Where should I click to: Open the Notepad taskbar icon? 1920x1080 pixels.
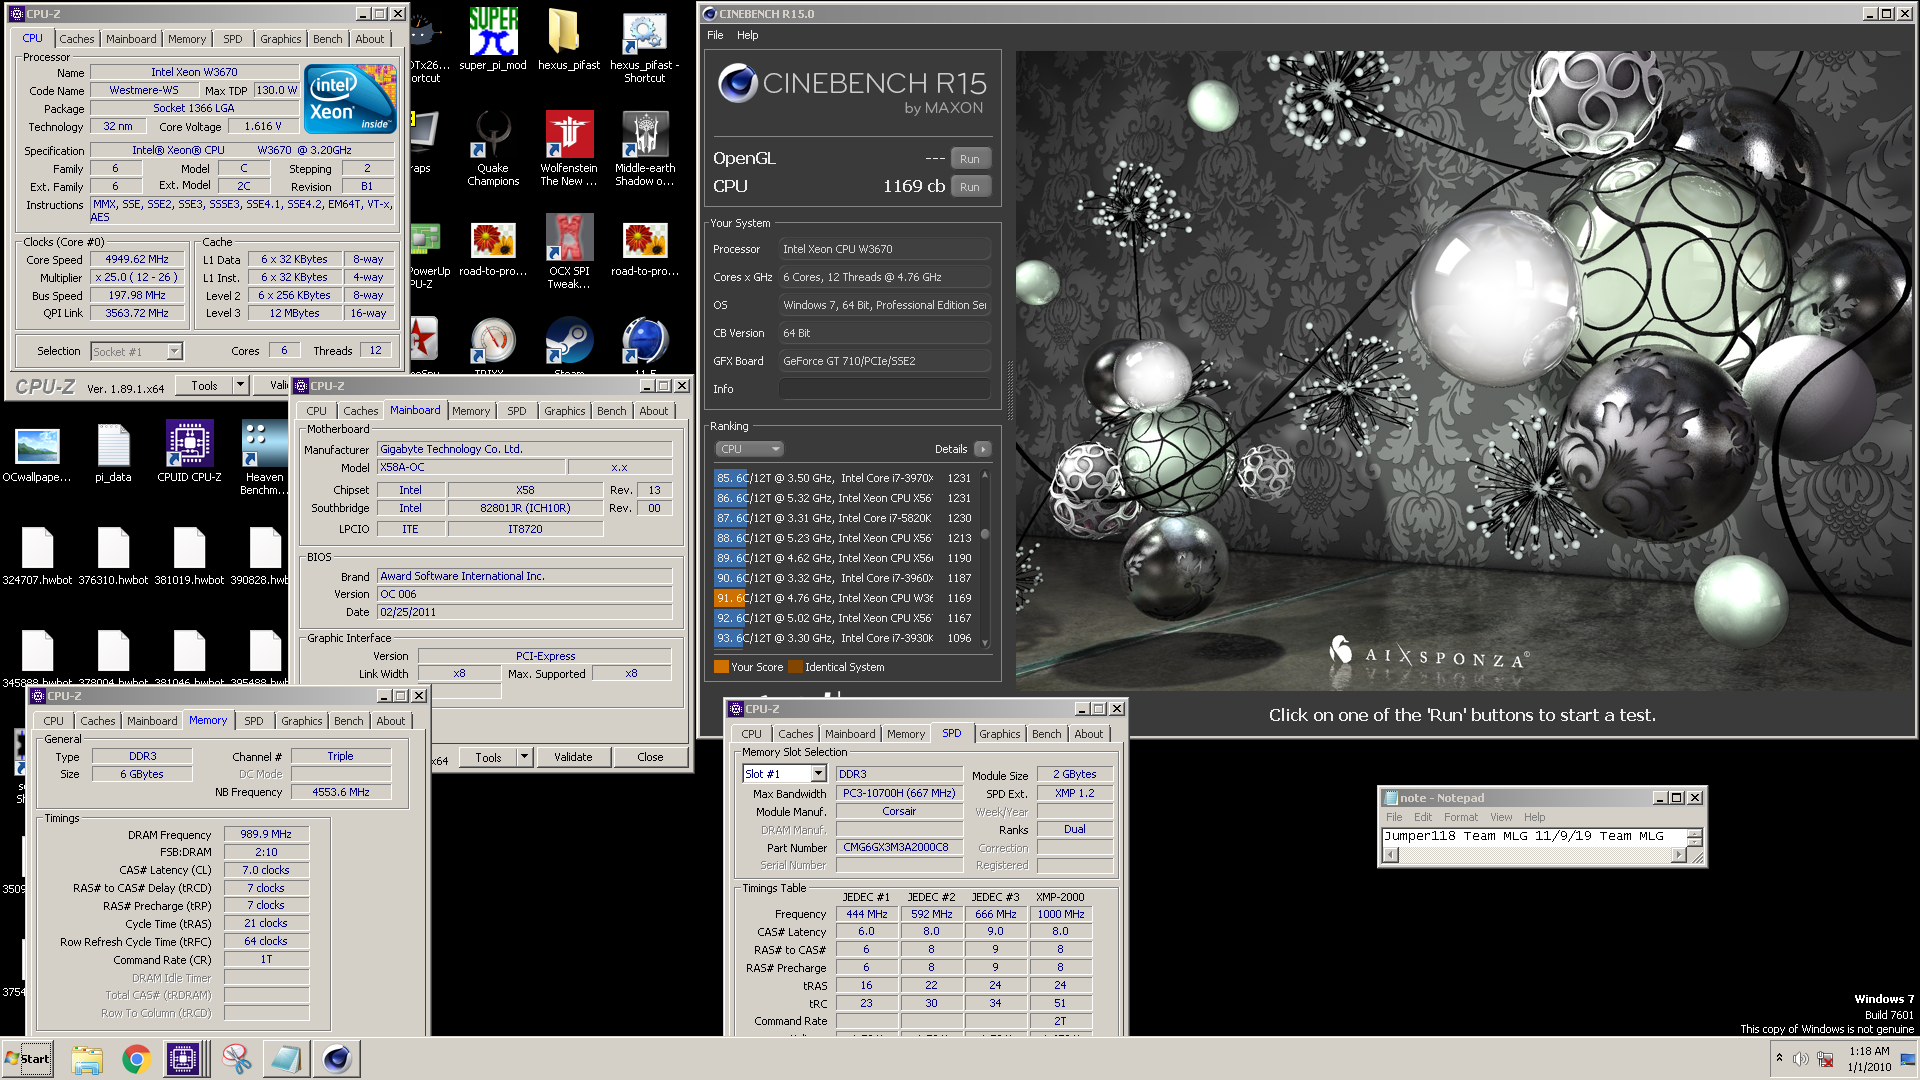pos(286,1059)
